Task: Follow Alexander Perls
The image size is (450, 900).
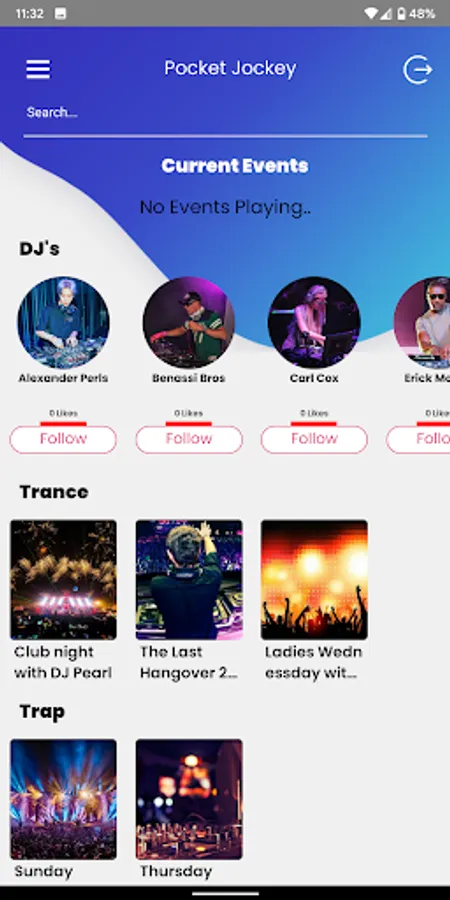Action: tap(63, 439)
